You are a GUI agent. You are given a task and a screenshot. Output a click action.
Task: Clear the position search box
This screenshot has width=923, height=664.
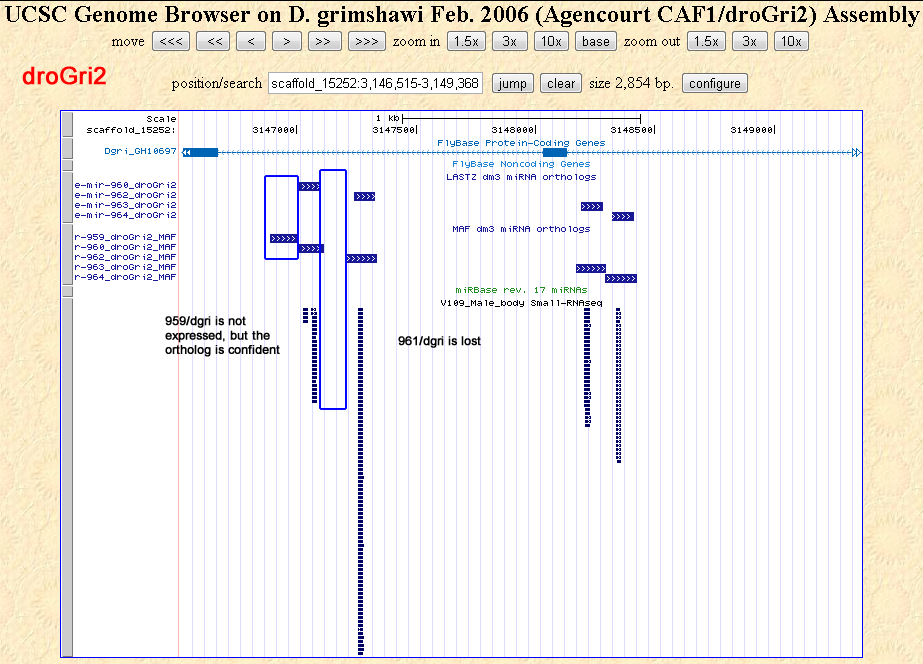561,84
